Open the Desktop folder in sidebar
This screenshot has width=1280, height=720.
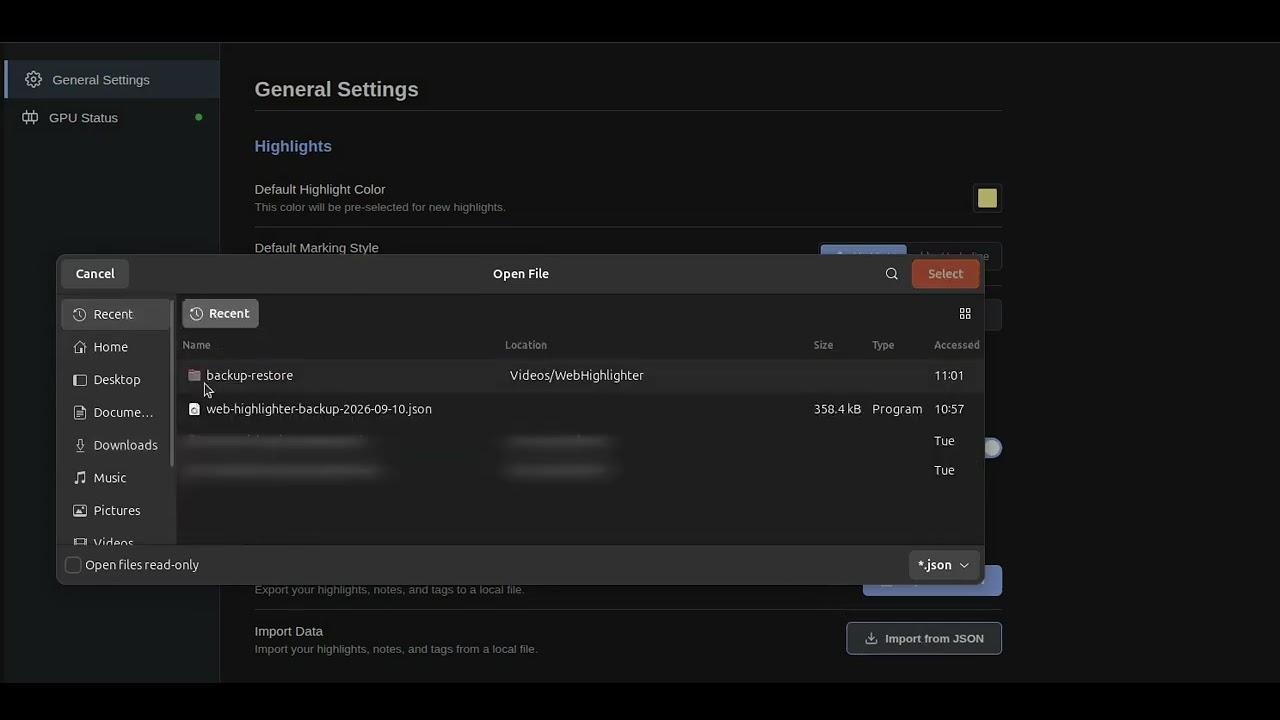click(x=115, y=380)
